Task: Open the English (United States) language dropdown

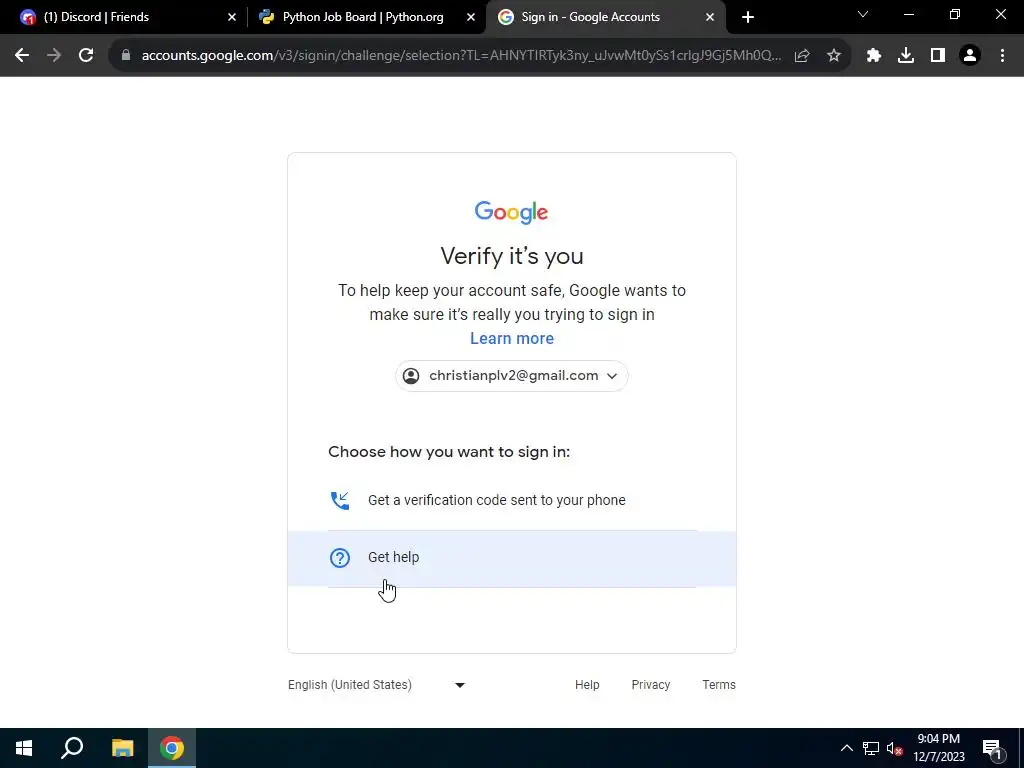Action: pos(377,684)
